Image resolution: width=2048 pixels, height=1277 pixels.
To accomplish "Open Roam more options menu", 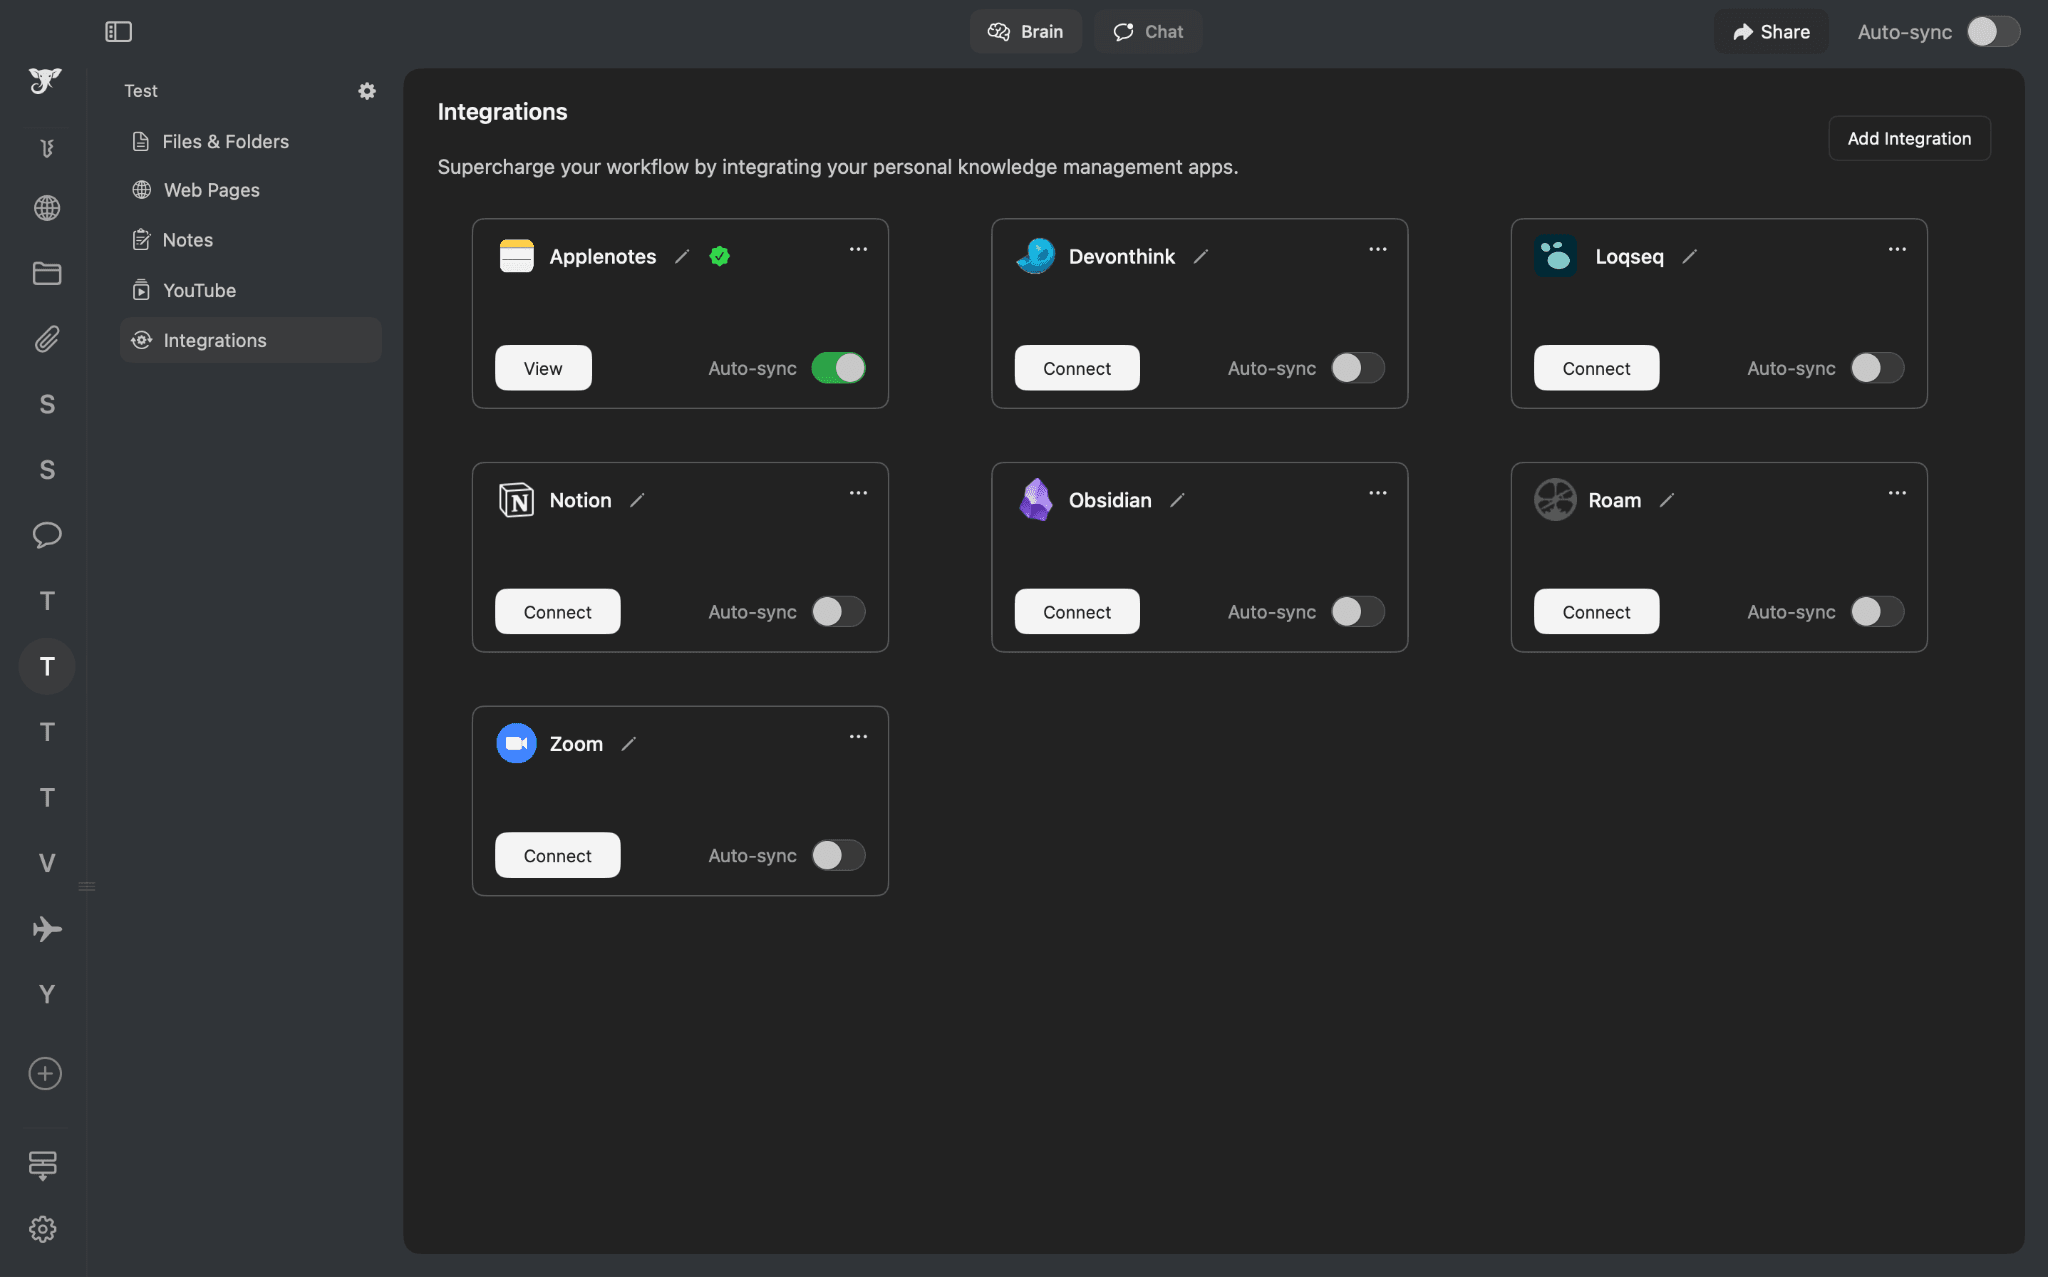I will coord(1897,493).
